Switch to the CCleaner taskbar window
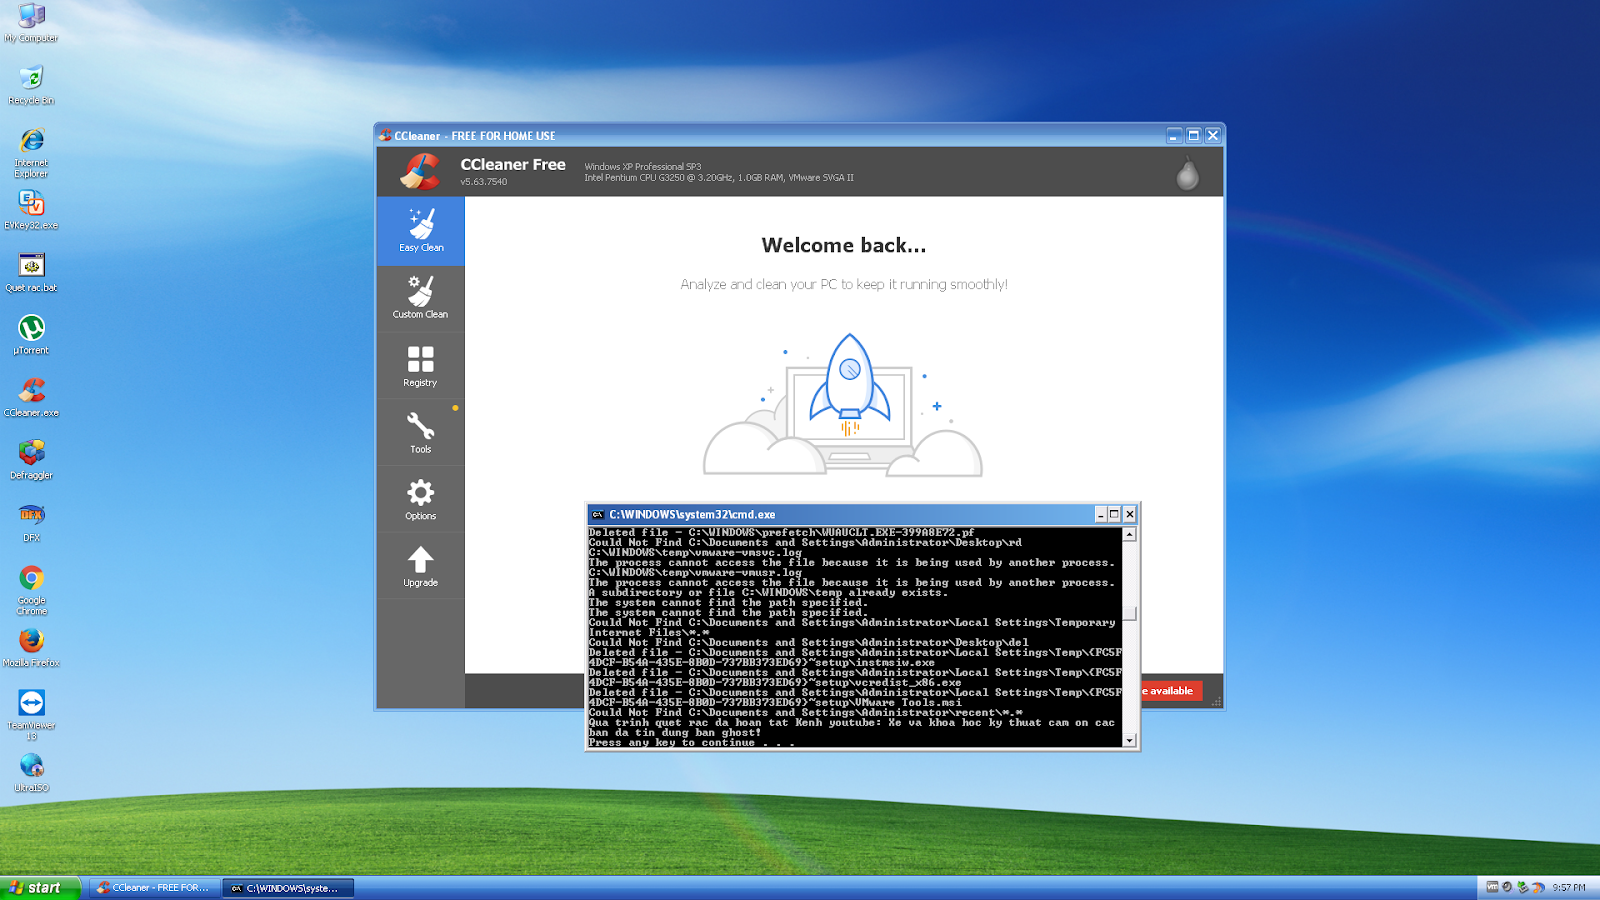The width and height of the screenshot is (1600, 900). pos(155,887)
